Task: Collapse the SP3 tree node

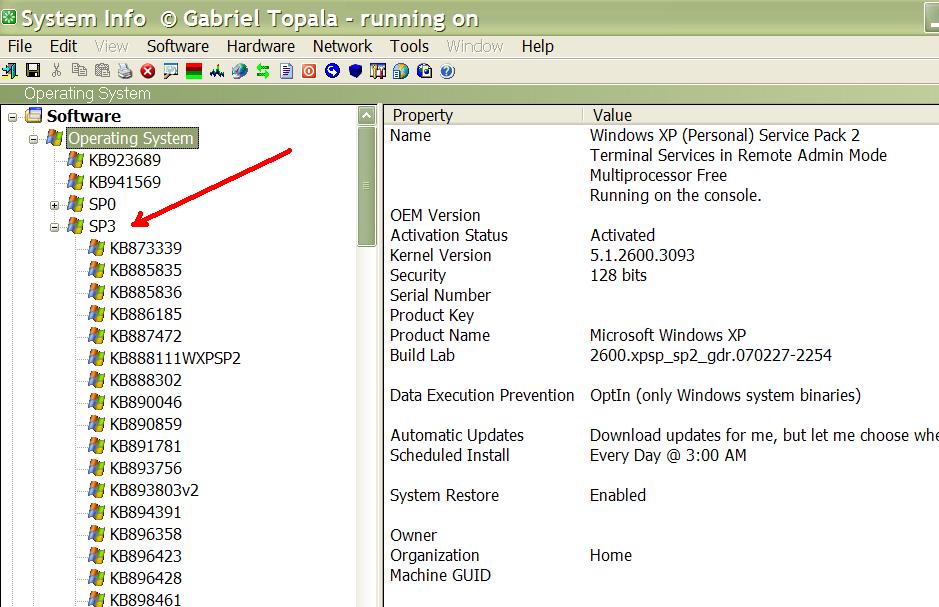Action: point(54,227)
